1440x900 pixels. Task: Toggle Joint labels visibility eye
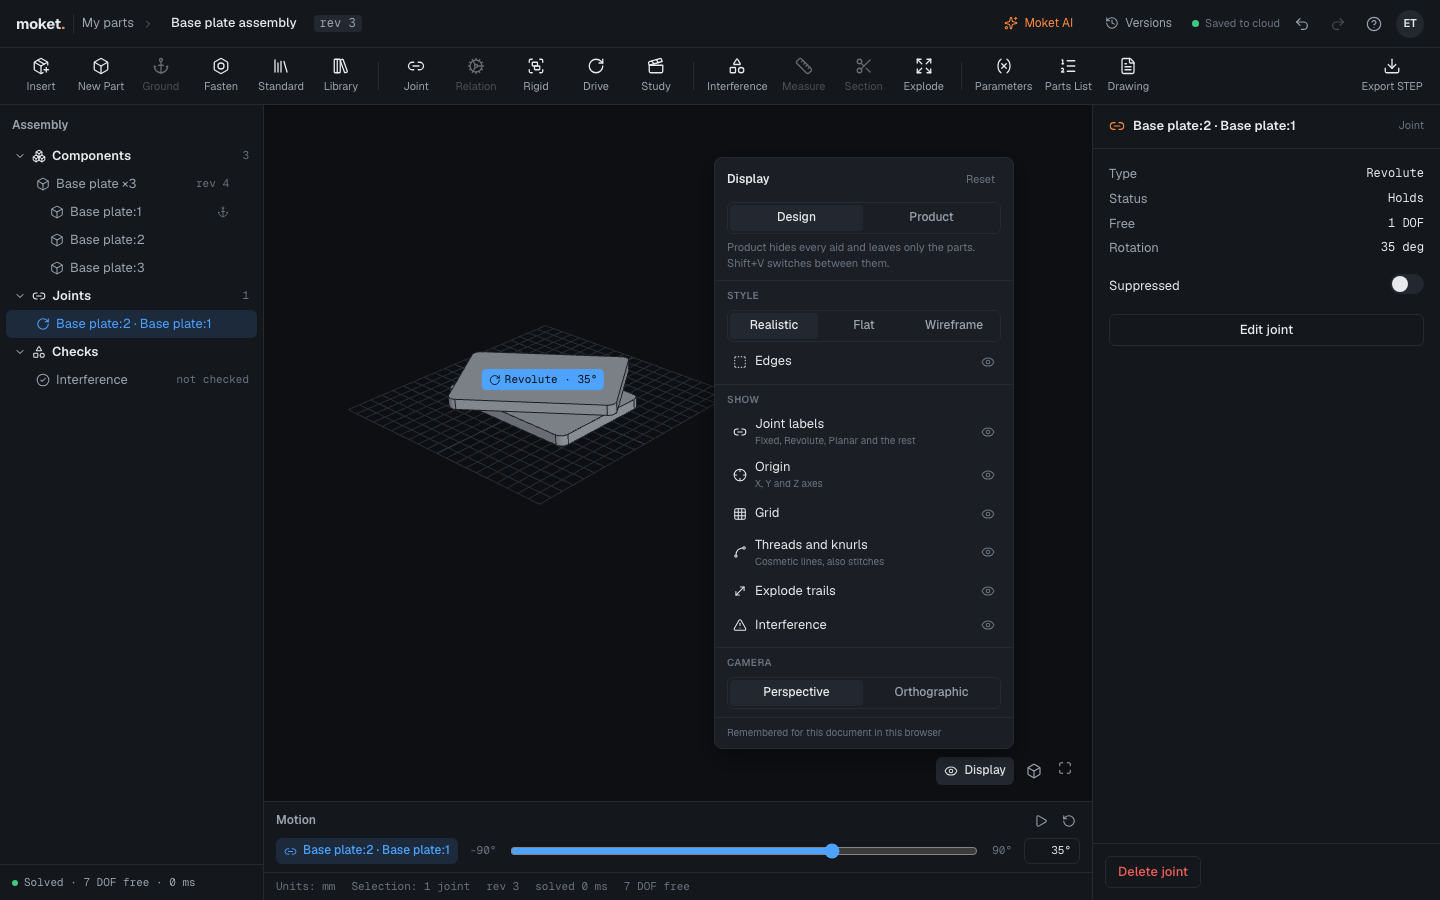point(988,432)
